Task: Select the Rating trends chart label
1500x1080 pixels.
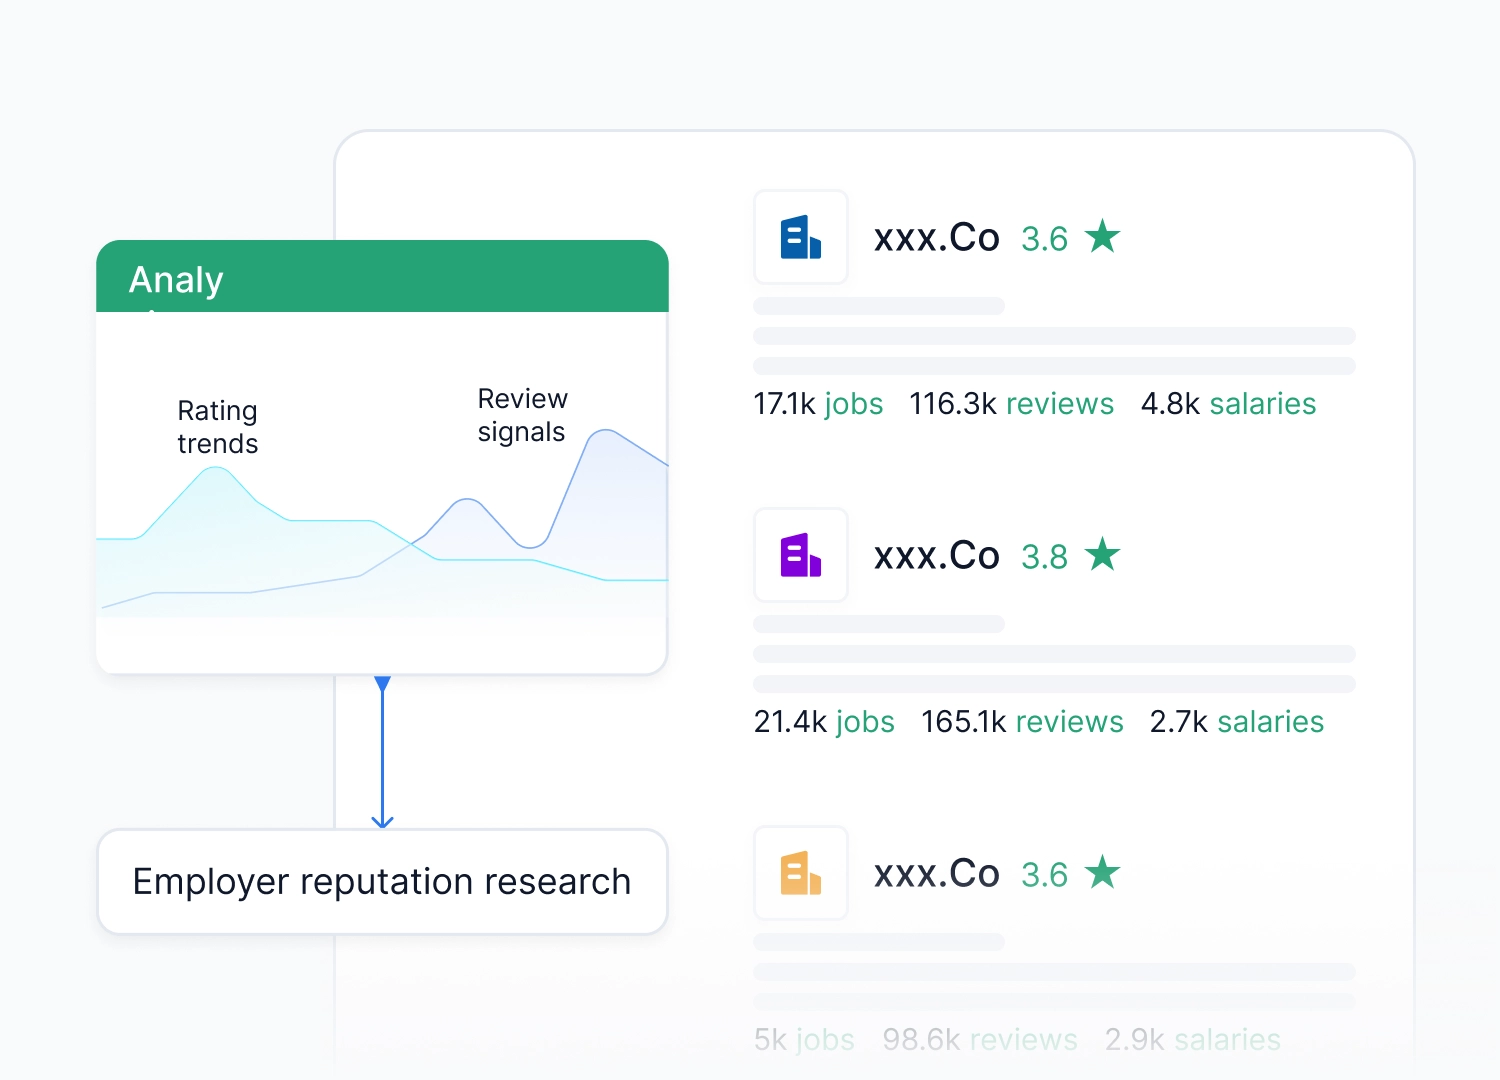Action: pyautogui.click(x=218, y=427)
